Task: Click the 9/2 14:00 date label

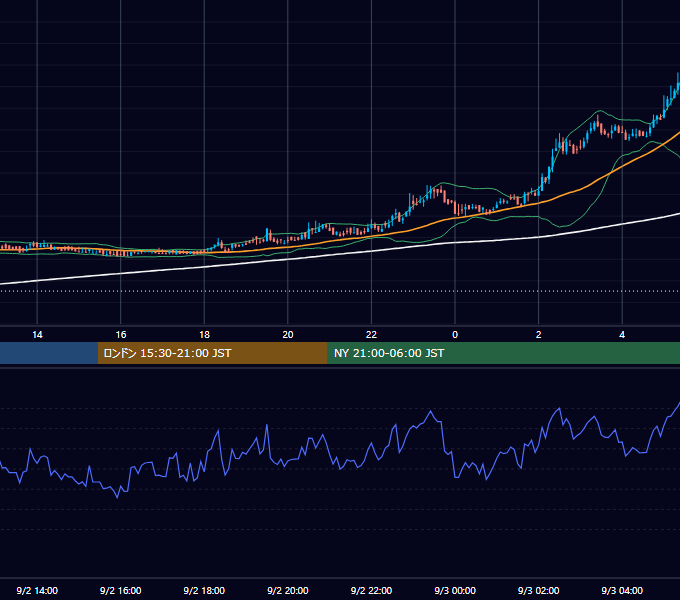Action: pyautogui.click(x=37, y=590)
